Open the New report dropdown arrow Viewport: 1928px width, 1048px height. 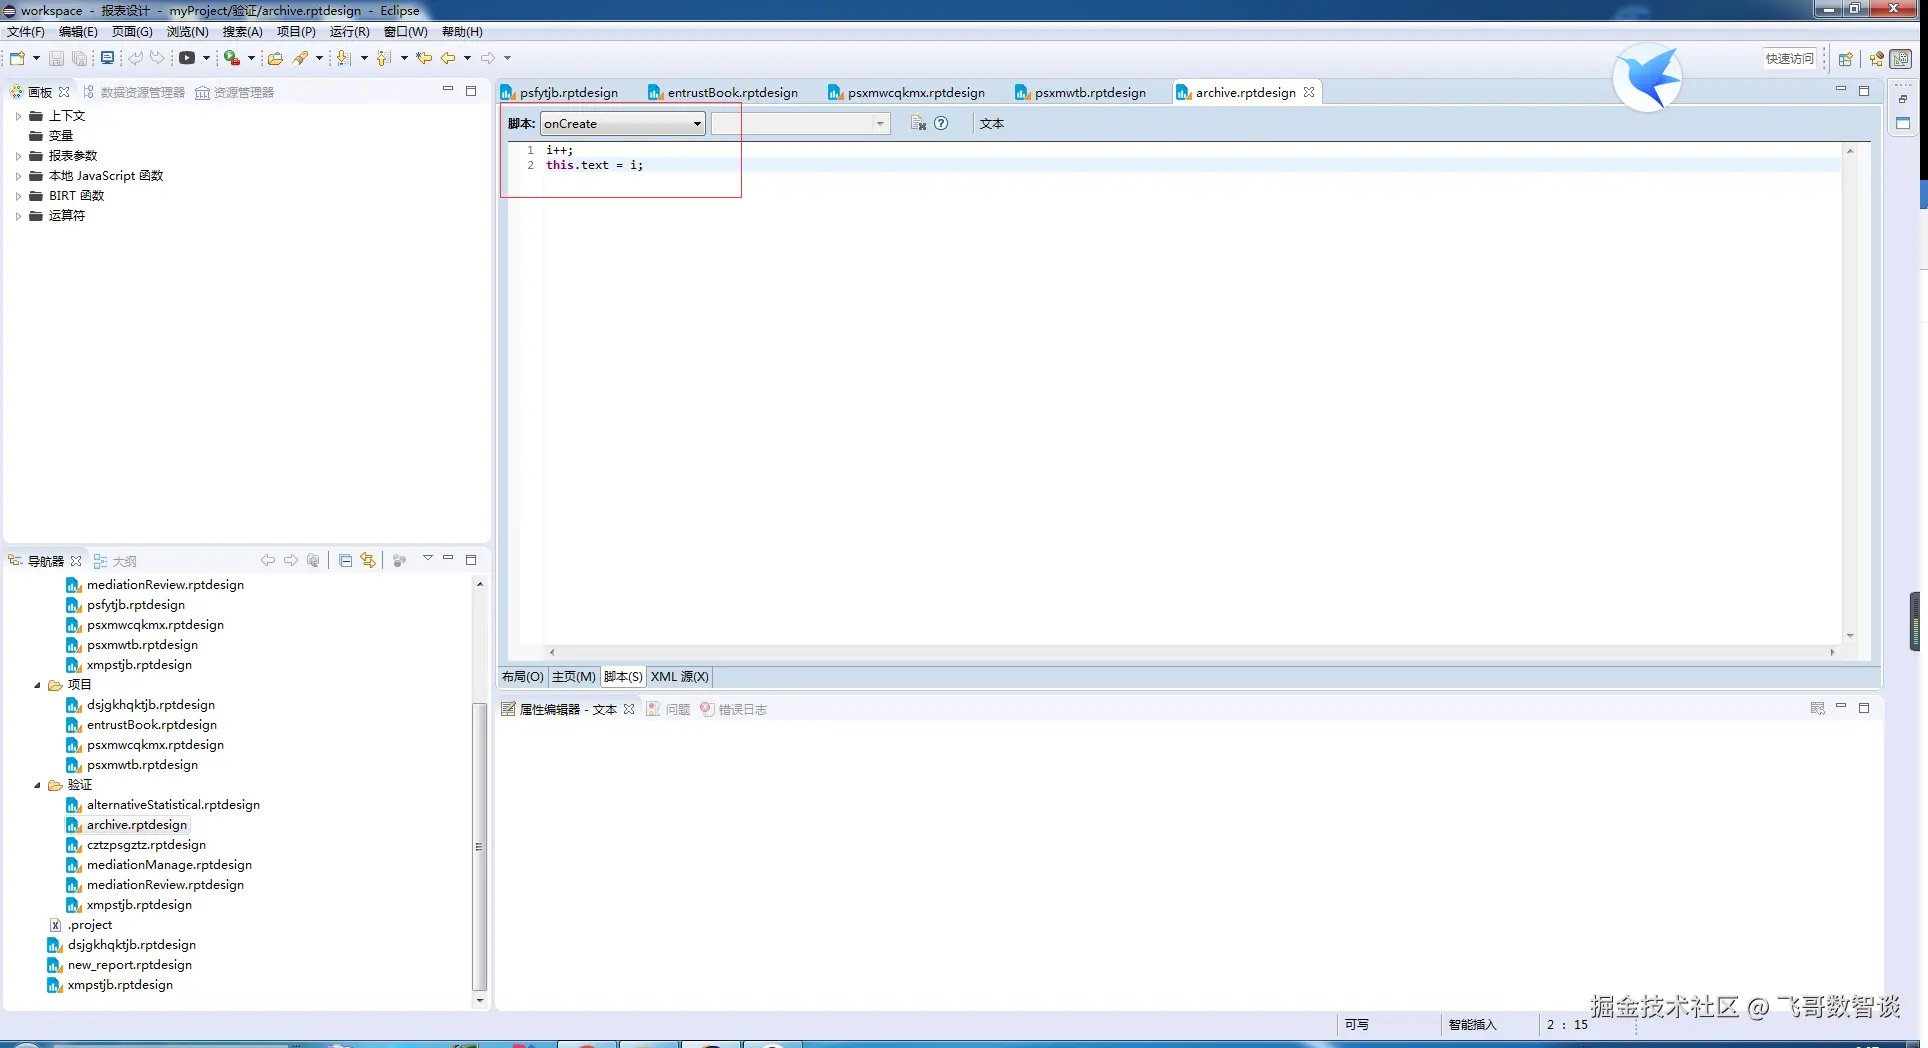coord(36,58)
